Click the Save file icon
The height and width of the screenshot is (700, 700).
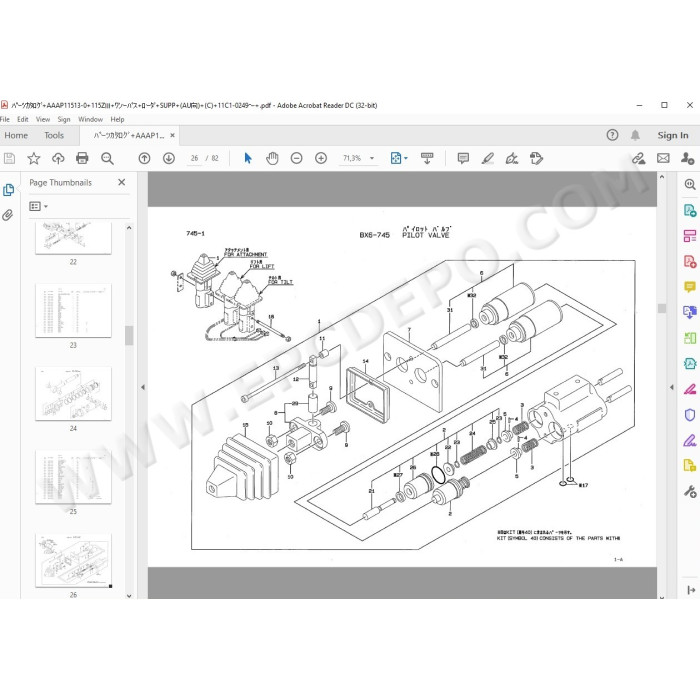pyautogui.click(x=9, y=158)
